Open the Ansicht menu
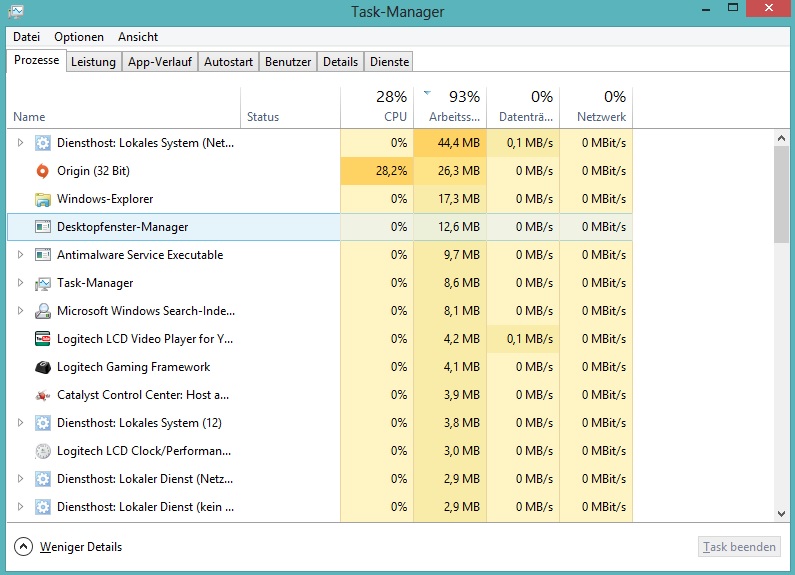Viewport: 795px width, 575px height. 138,37
